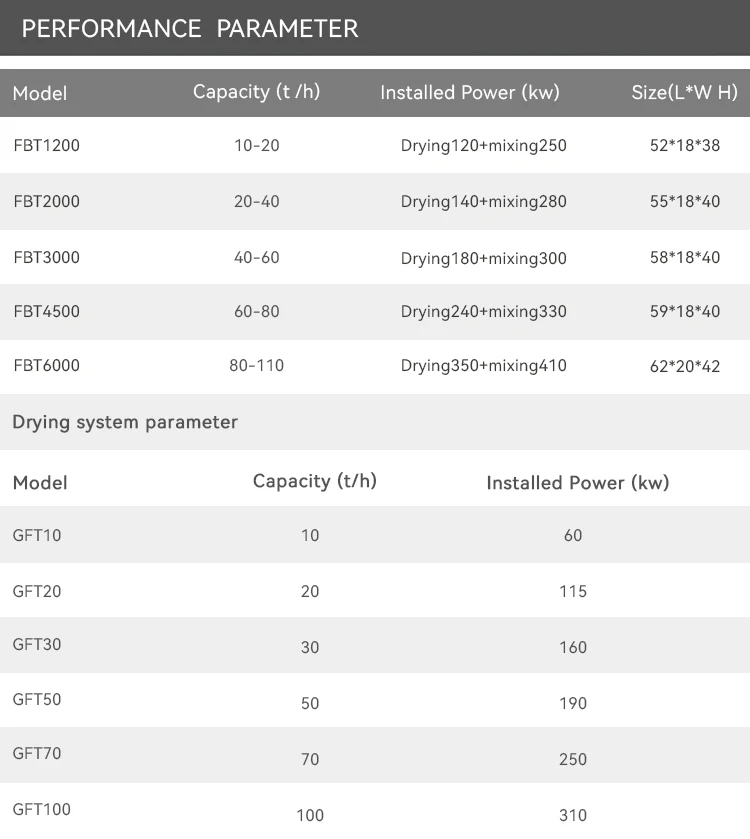Screen dimensions: 750x839
Task: Click the Drying system parameter title
Action: [x=125, y=422]
